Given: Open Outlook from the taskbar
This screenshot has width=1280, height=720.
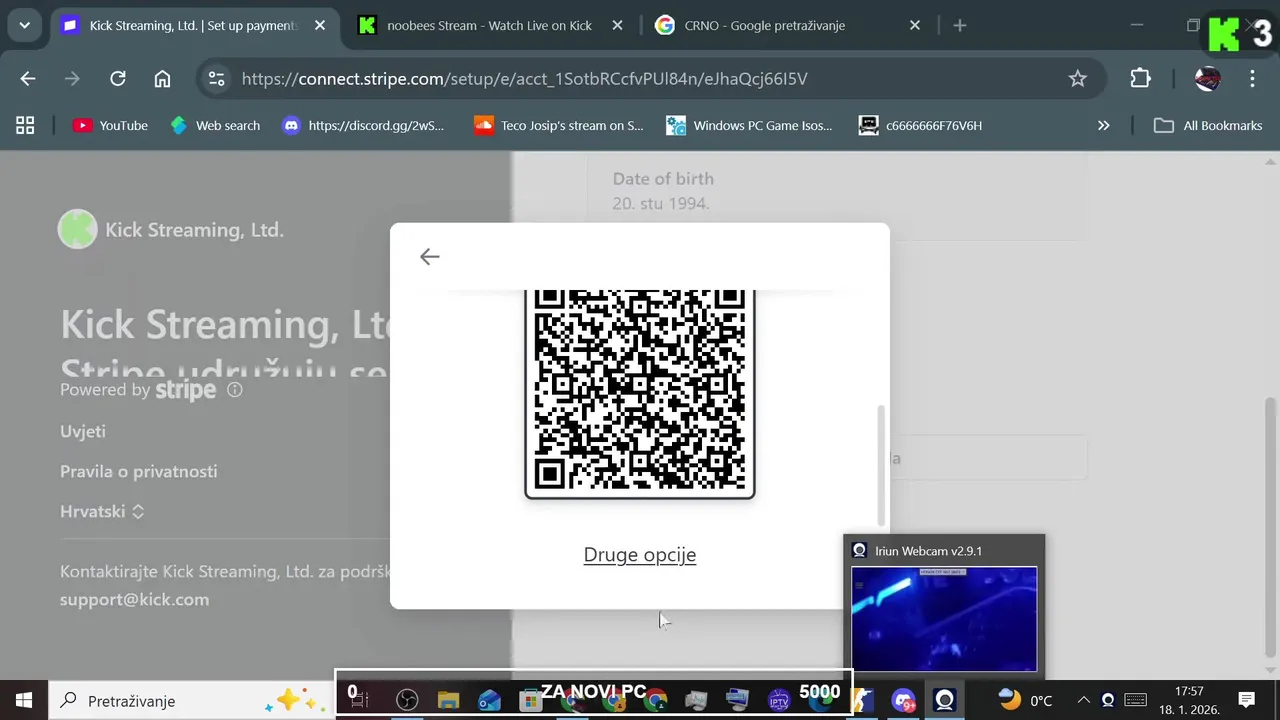Looking at the screenshot, I should tap(489, 700).
